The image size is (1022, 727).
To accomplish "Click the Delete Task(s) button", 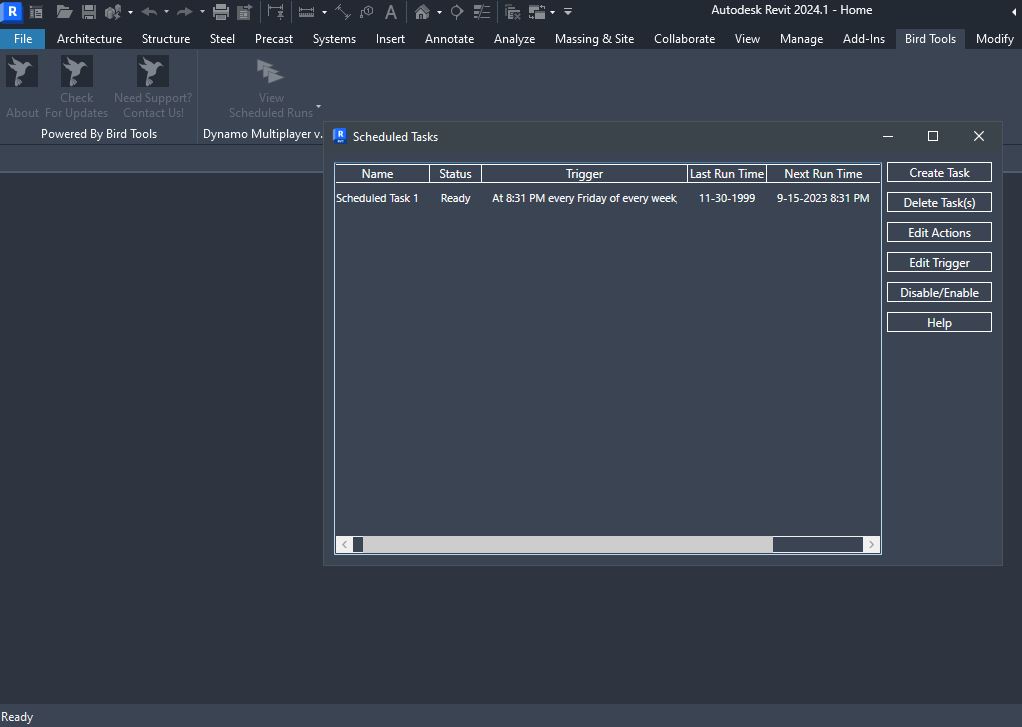I will click(x=939, y=202).
